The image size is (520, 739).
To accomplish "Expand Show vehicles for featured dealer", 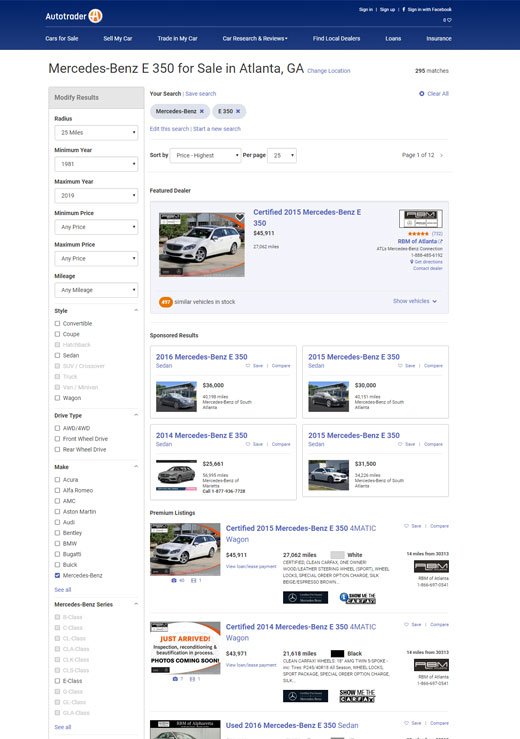I will click(x=415, y=301).
